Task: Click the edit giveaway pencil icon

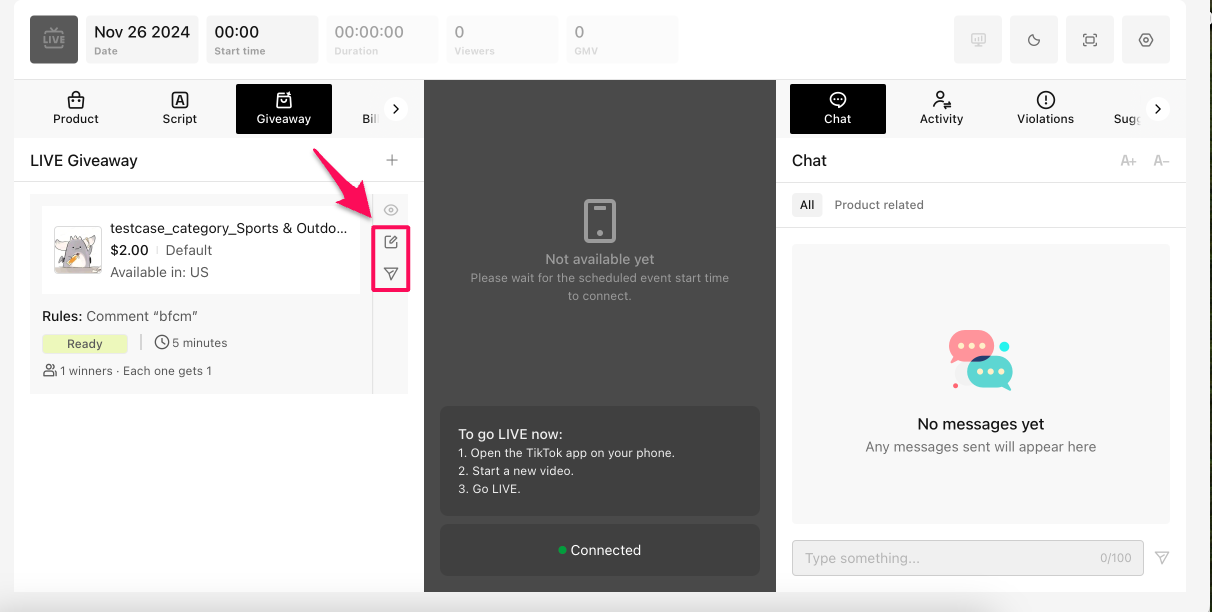Action: (391, 242)
